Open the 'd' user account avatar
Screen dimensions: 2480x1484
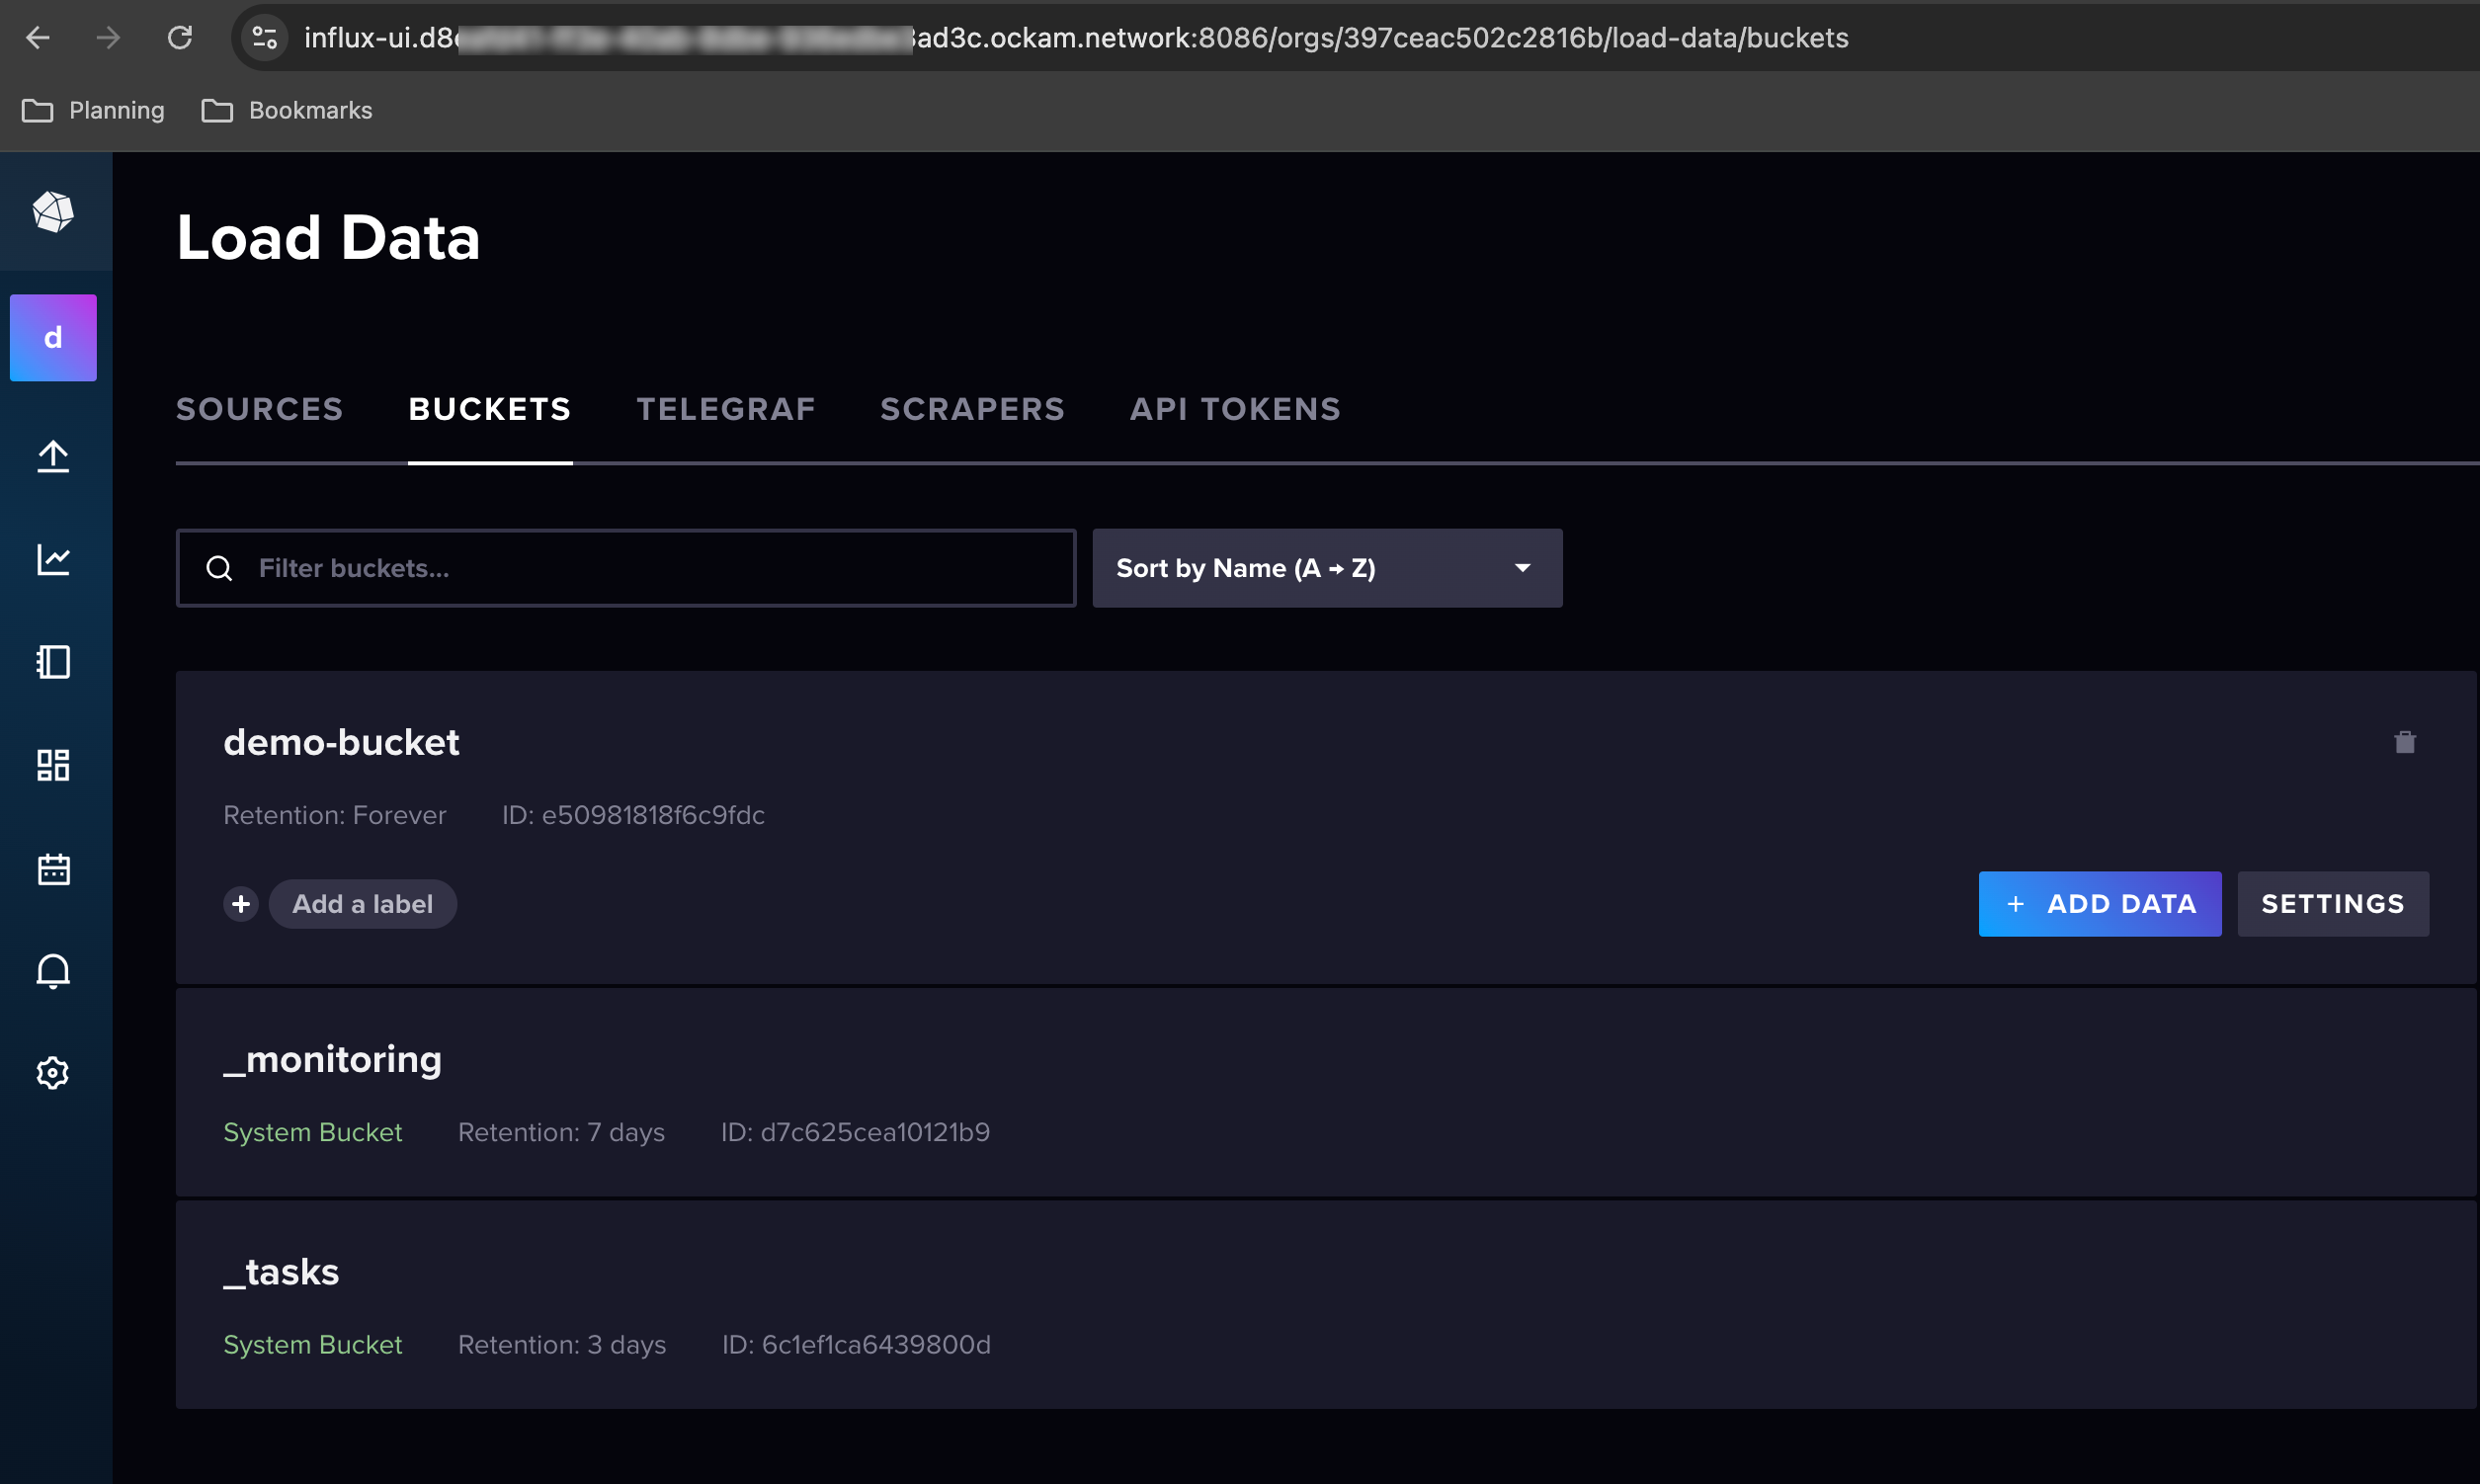[53, 338]
